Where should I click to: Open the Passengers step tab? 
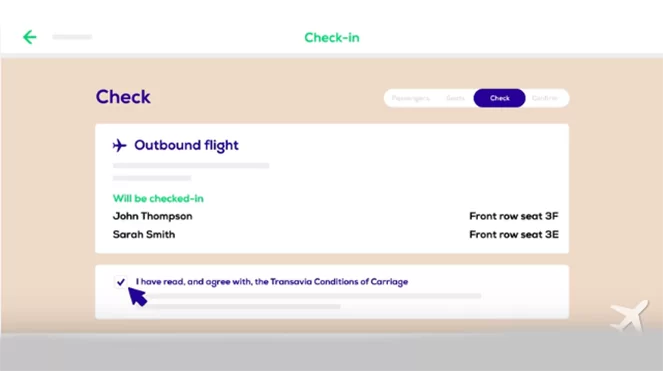(410, 98)
